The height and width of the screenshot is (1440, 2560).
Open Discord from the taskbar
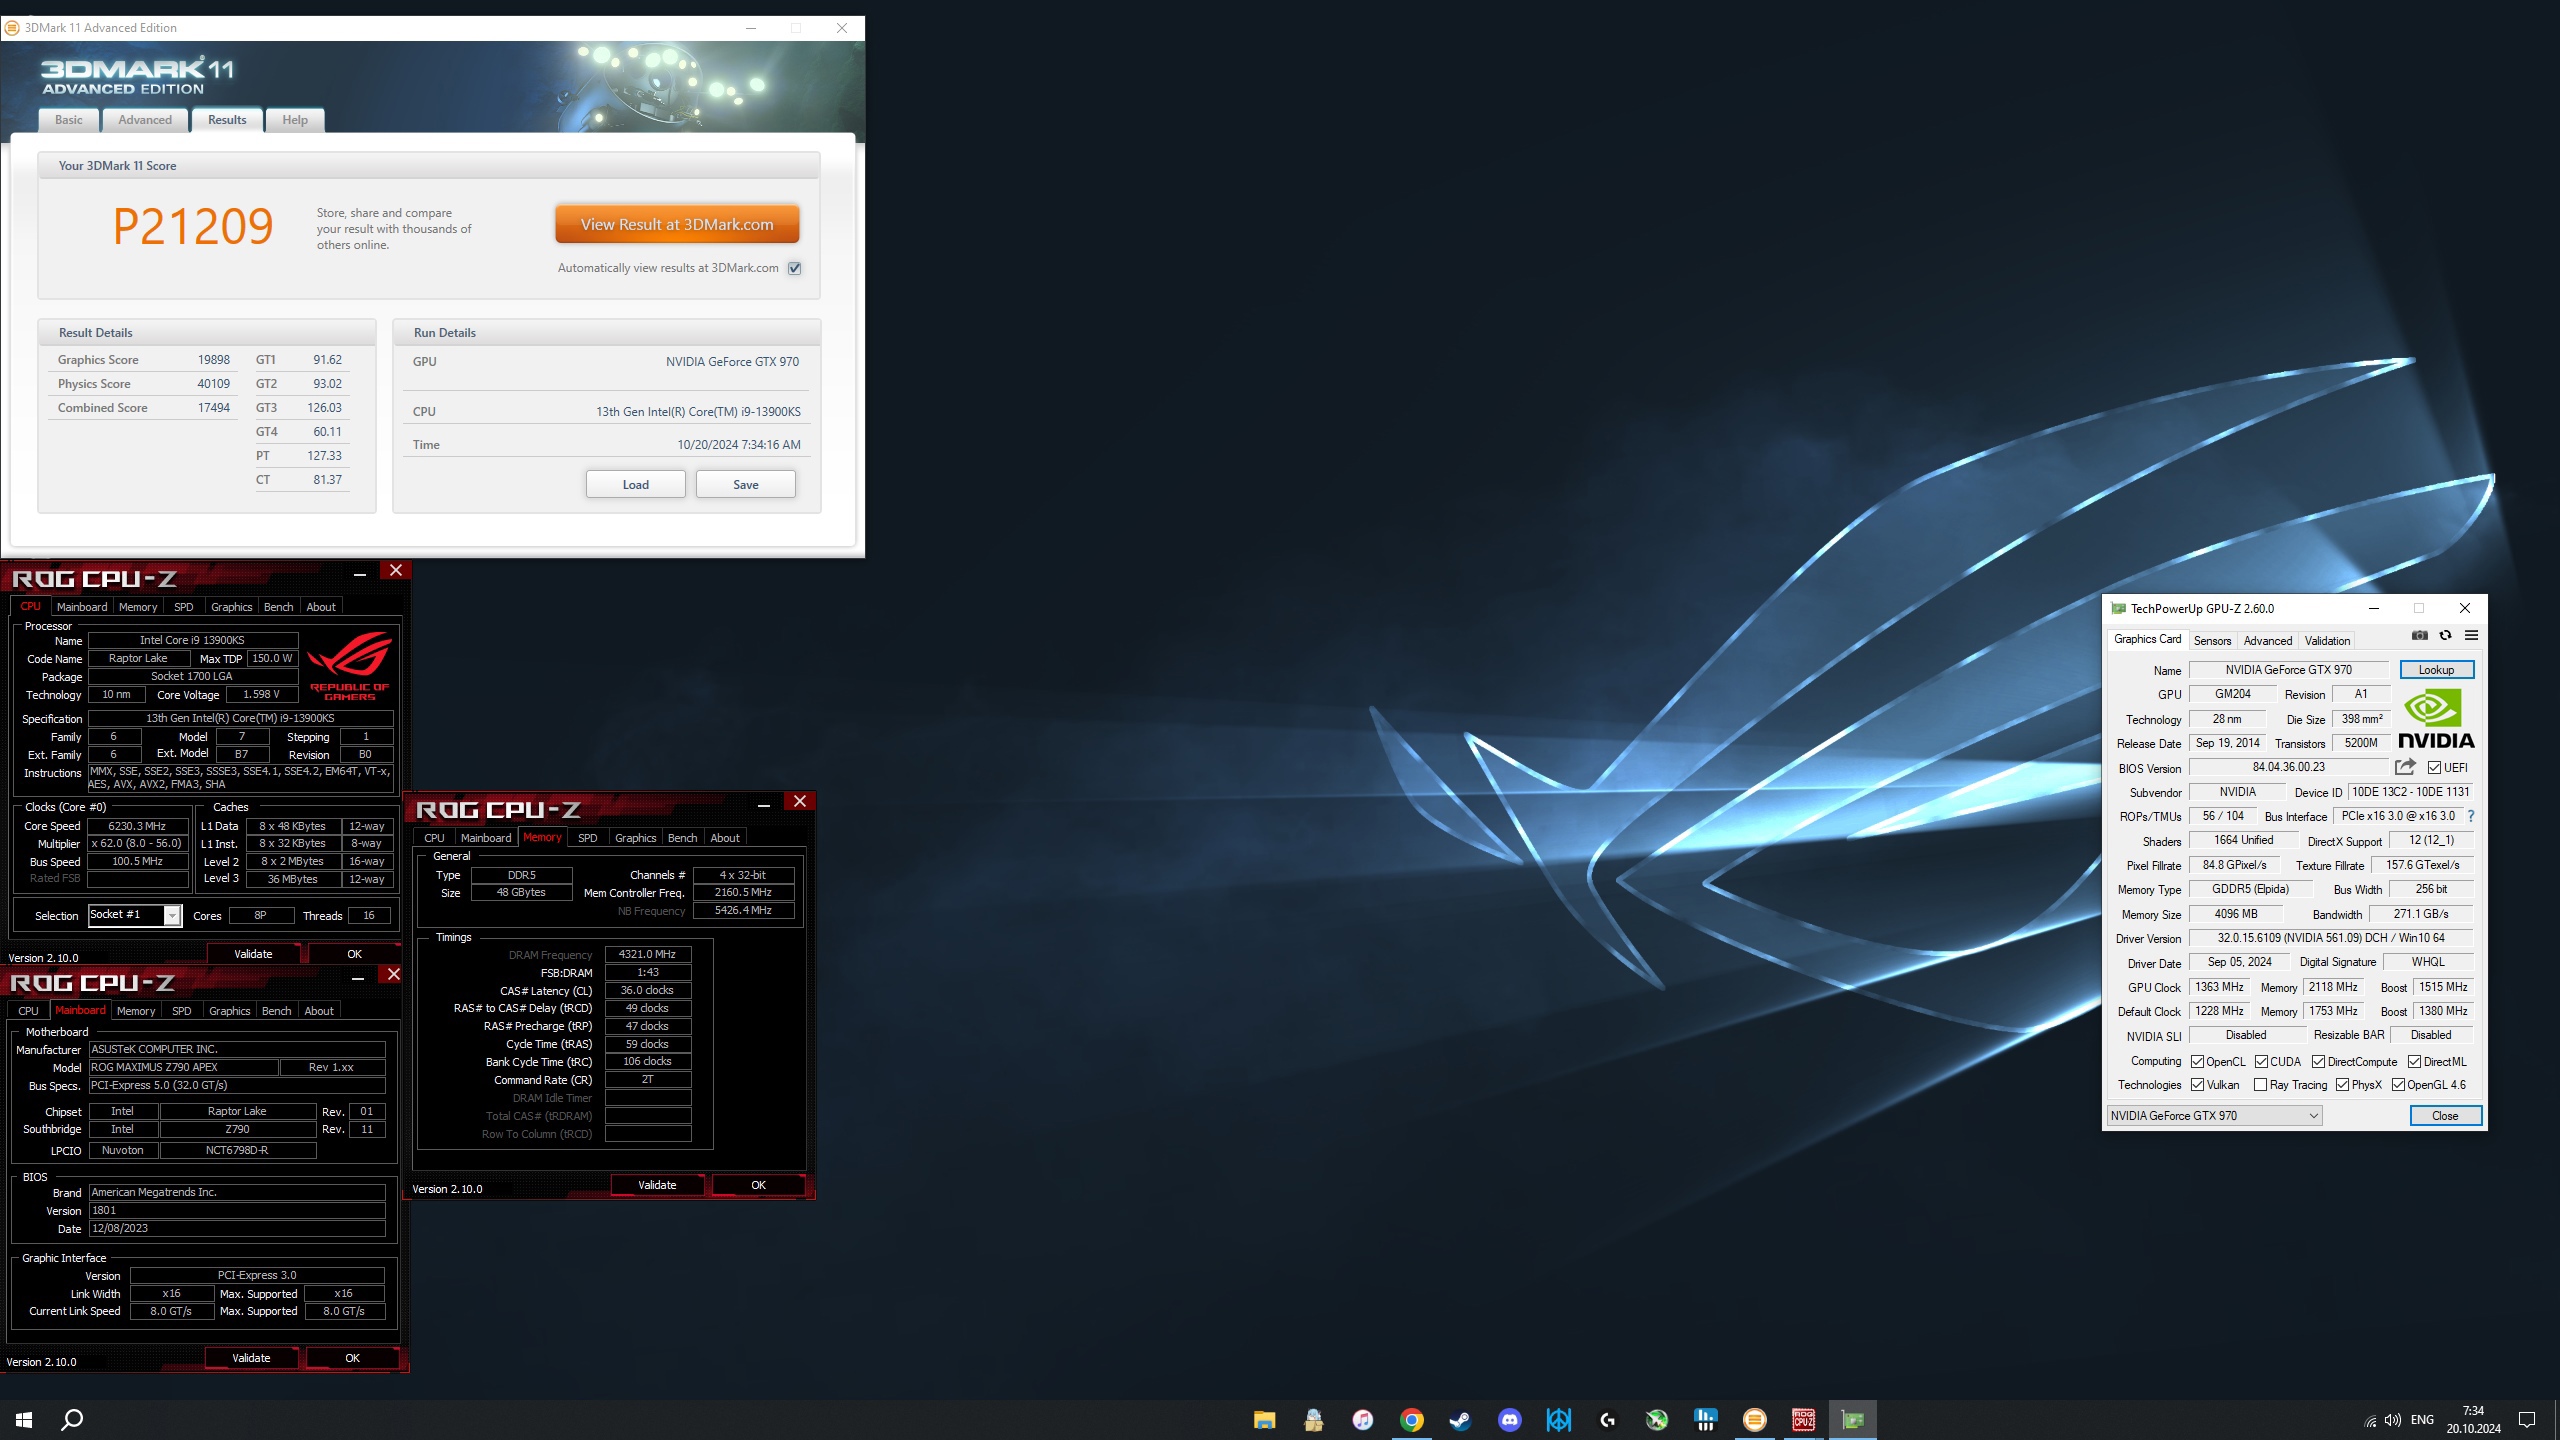coord(1509,1420)
